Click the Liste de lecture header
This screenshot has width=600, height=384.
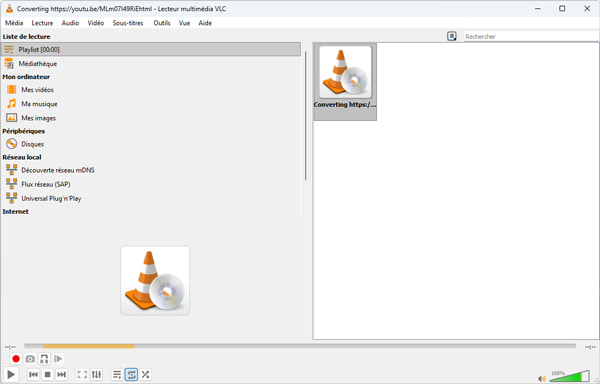[26, 37]
